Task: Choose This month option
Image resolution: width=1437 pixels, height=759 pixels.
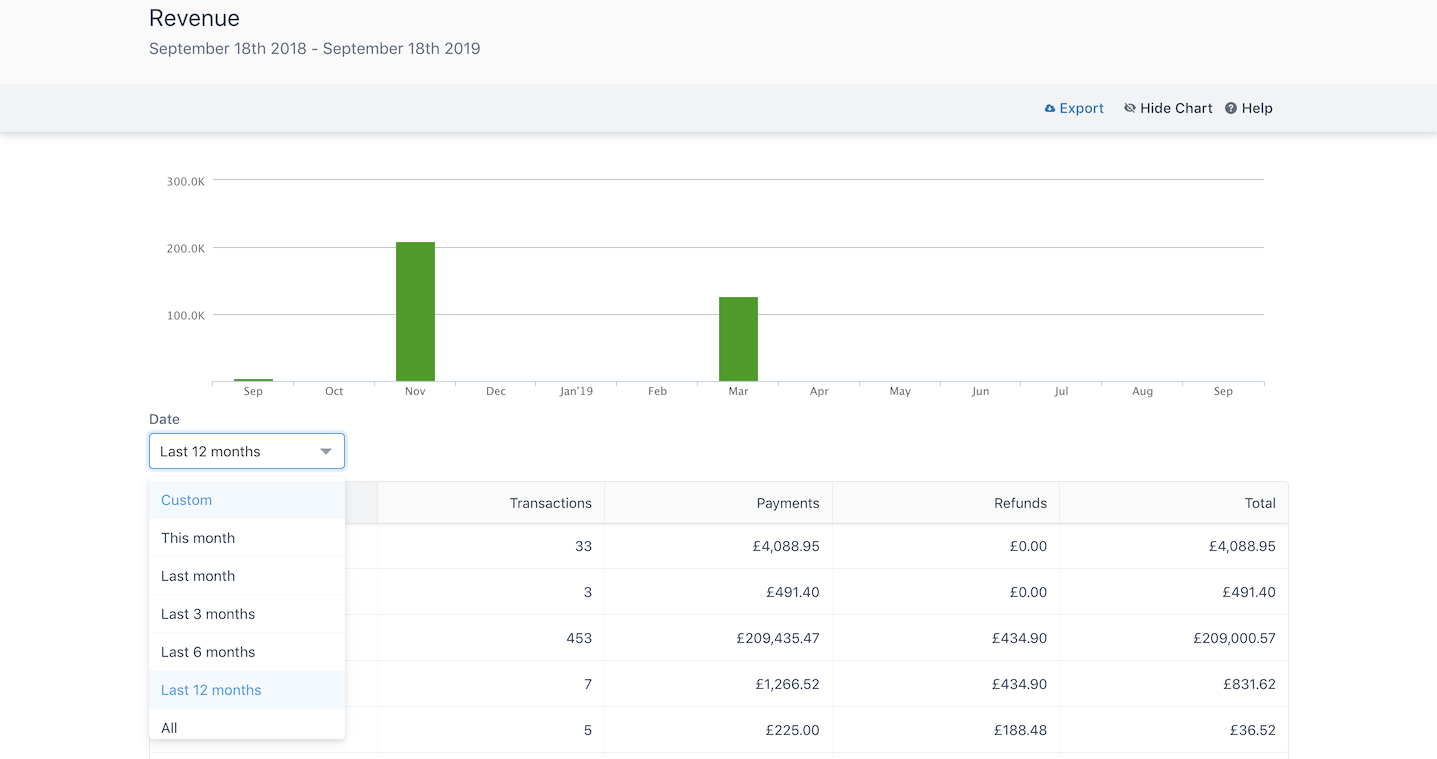Action: pyautogui.click(x=247, y=538)
